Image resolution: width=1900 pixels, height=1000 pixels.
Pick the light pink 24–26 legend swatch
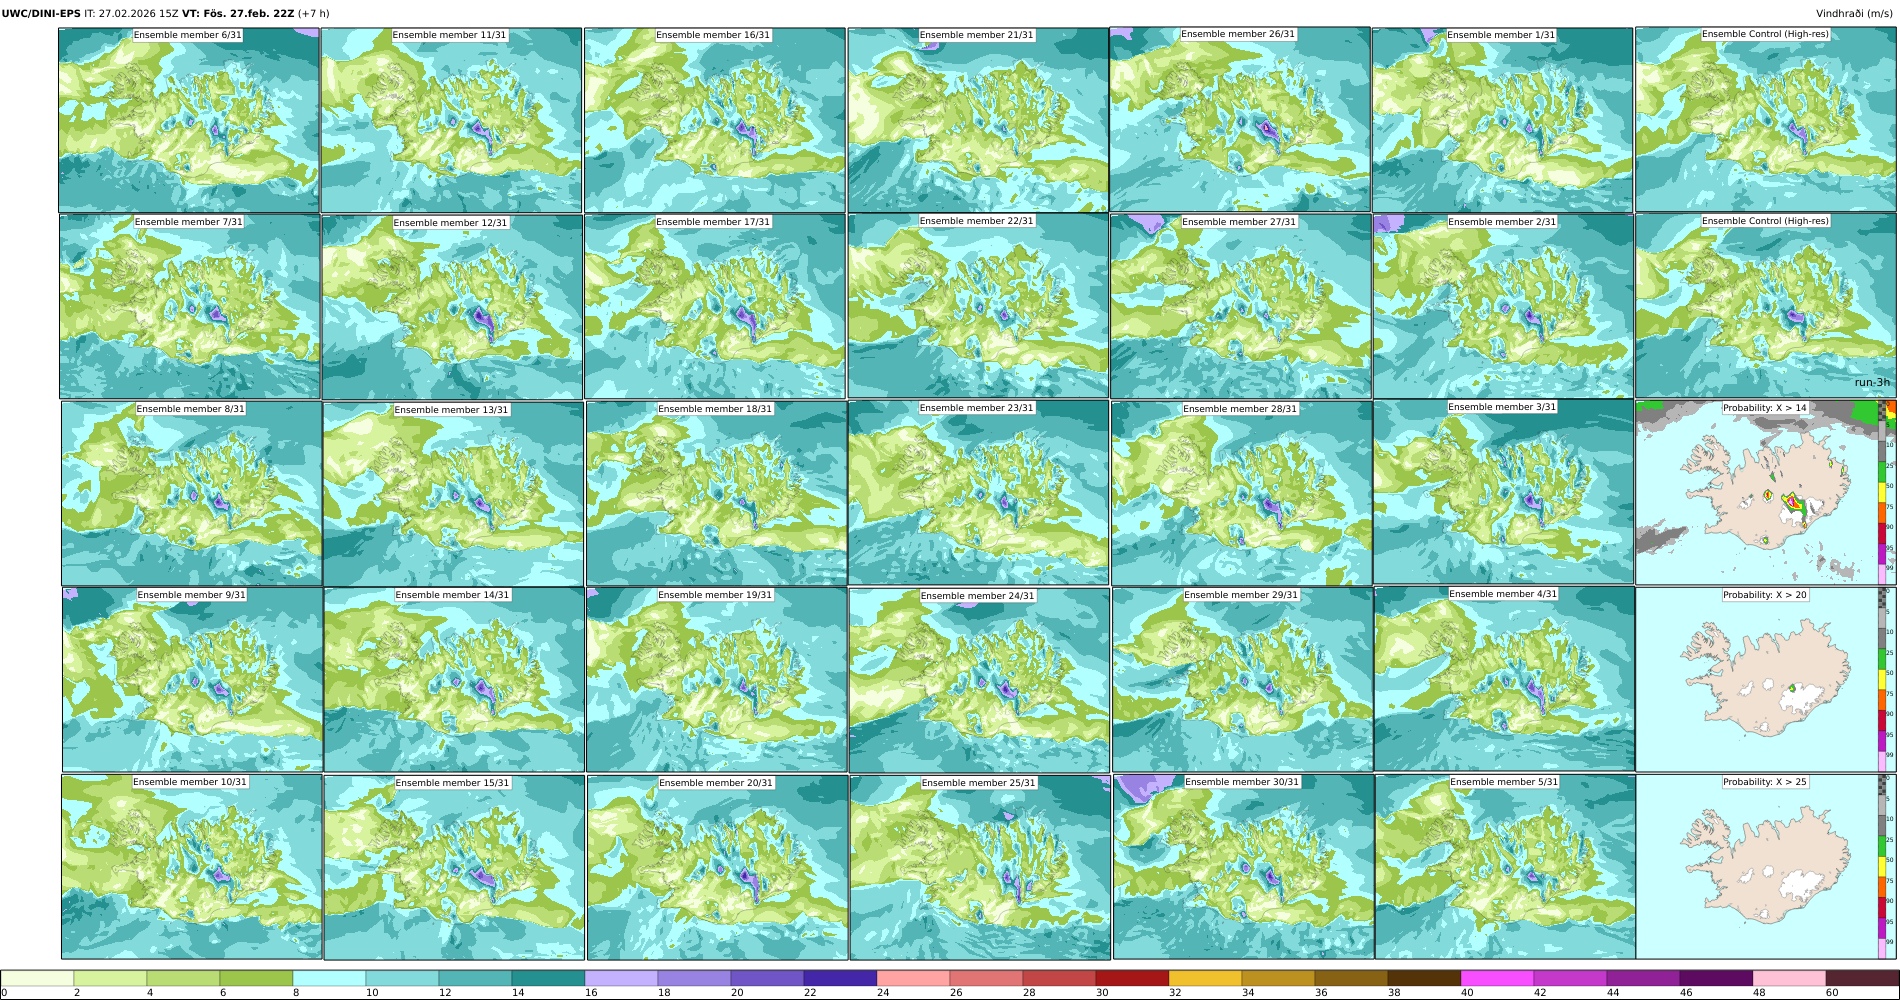click(913, 978)
